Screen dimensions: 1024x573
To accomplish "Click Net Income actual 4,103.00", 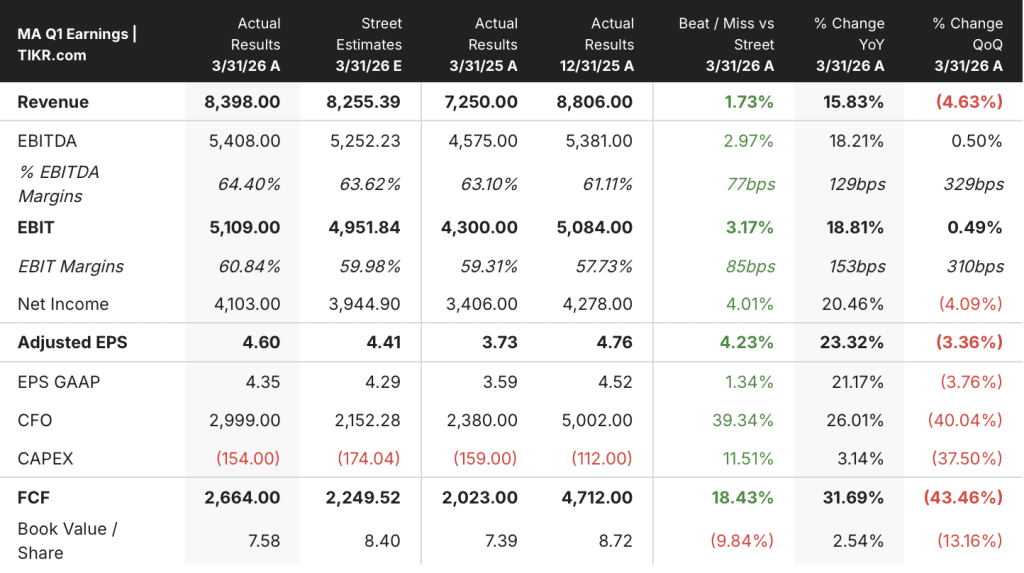I will pos(247,304).
